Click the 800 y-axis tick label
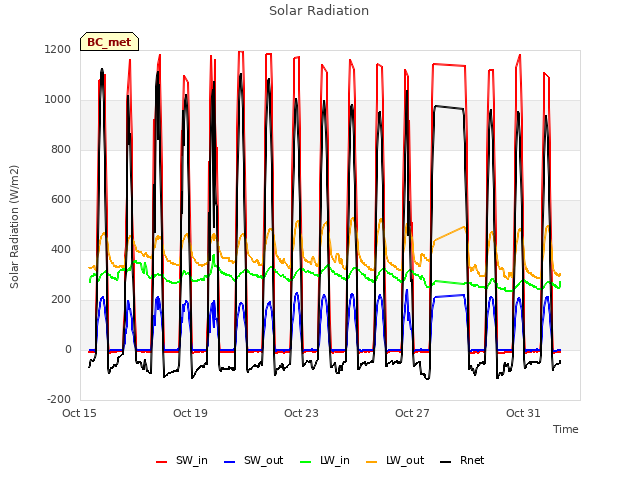The height and width of the screenshot is (480, 640). click(61, 149)
